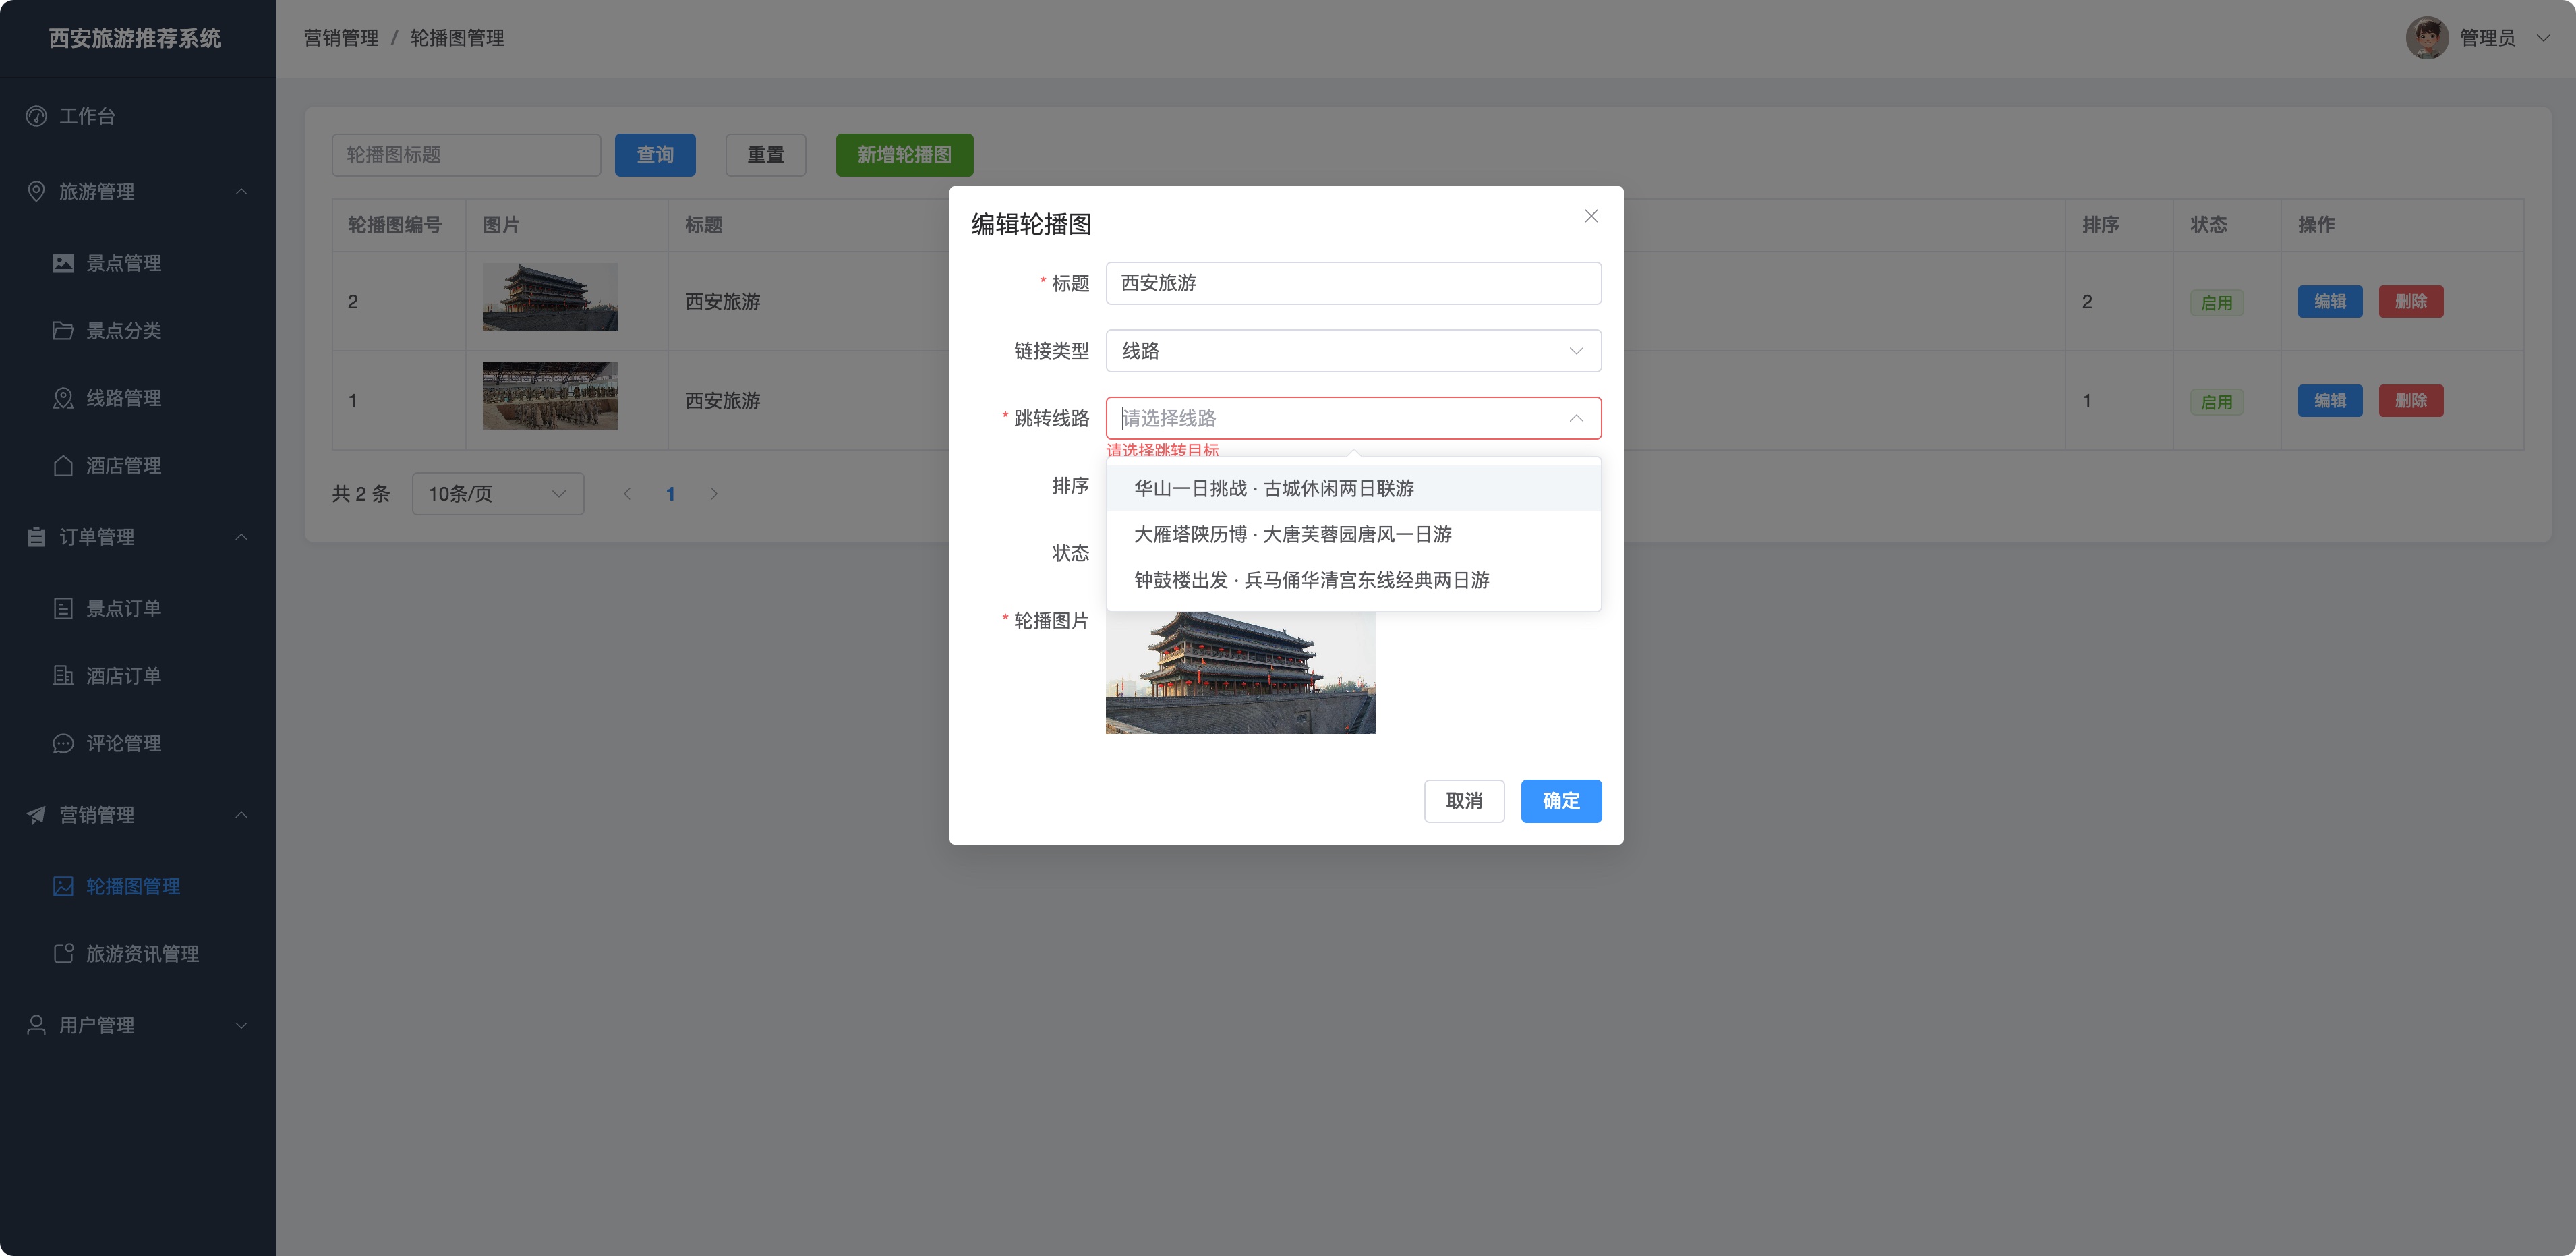Collapse the 旅游管理 menu section
The height and width of the screenshot is (1256, 2576).
tap(241, 191)
